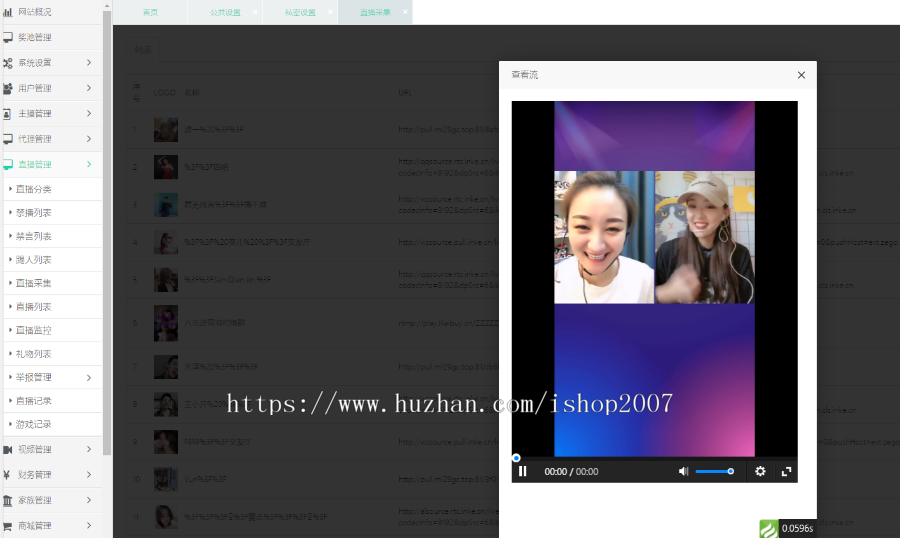Image resolution: width=900 pixels, height=538 pixels.
Task: Adjust the video volume slider
Action: (714, 471)
